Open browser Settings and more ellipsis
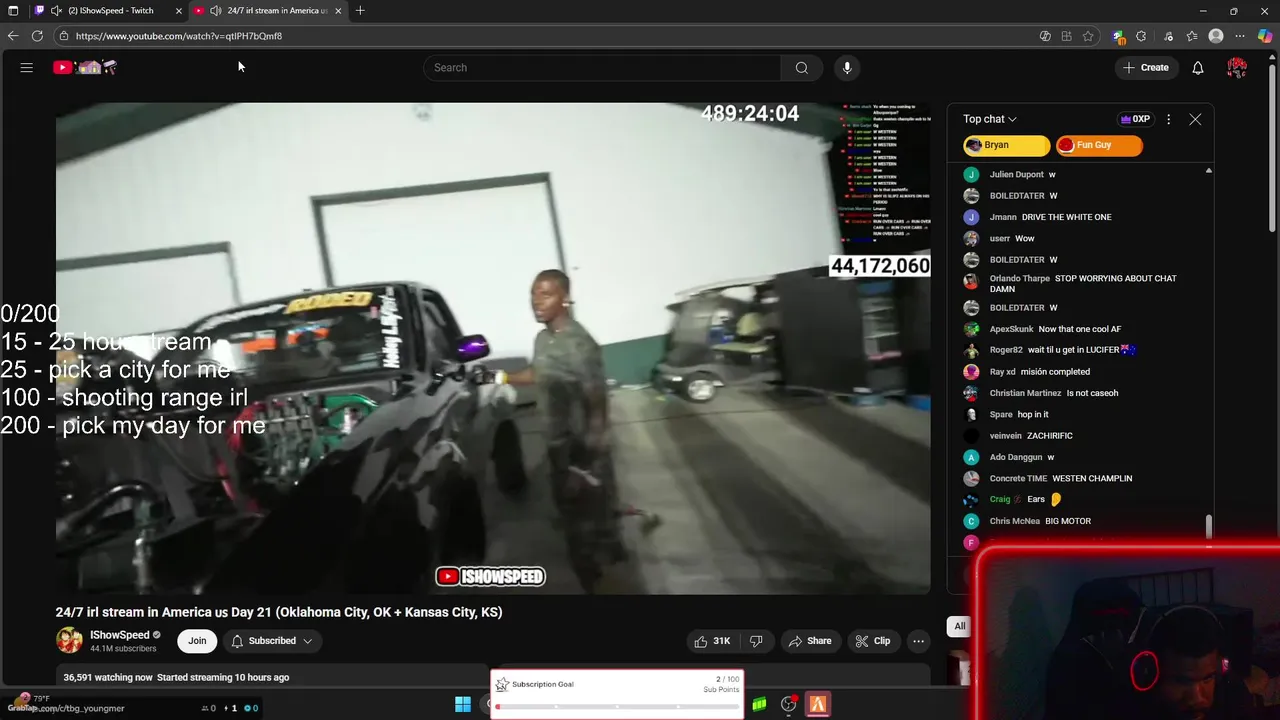Screen dimensions: 1280x720 pos(1240,36)
